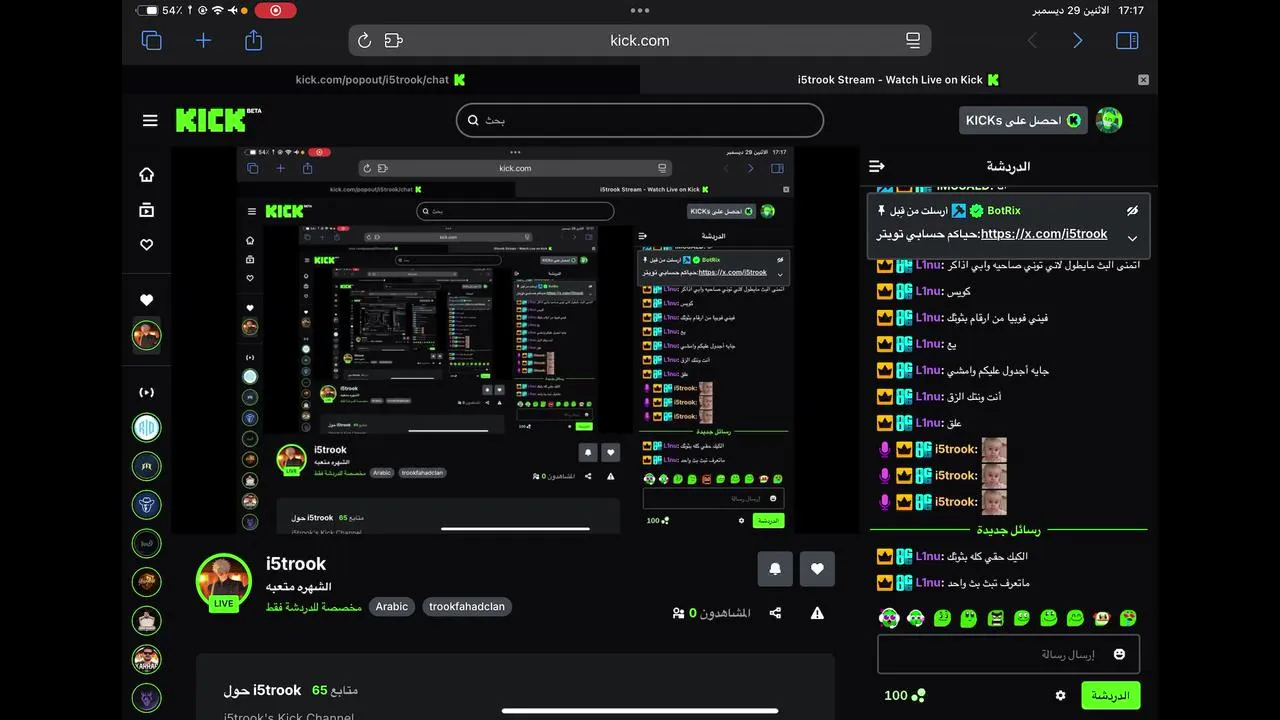Go back using Safari arrow
This screenshot has height=720, width=1280.
1033,40
